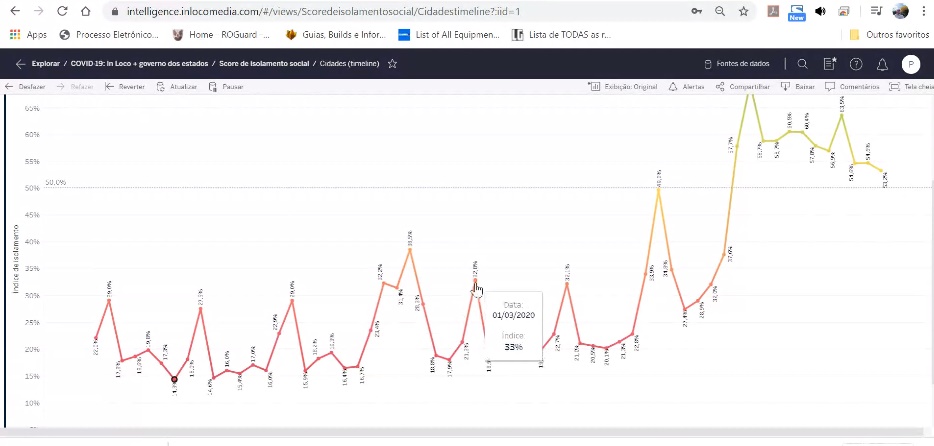This screenshot has height=446, width=934.
Task: Click the 65% y-axis label
Action: pyautogui.click(x=32, y=108)
